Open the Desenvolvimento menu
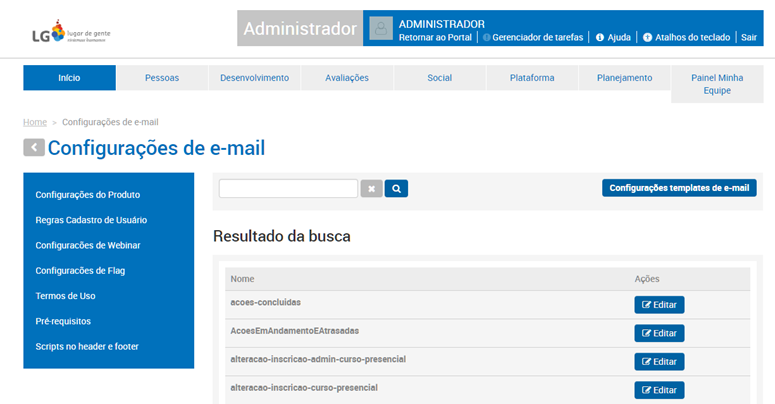The width and height of the screenshot is (775, 404). tap(255, 78)
